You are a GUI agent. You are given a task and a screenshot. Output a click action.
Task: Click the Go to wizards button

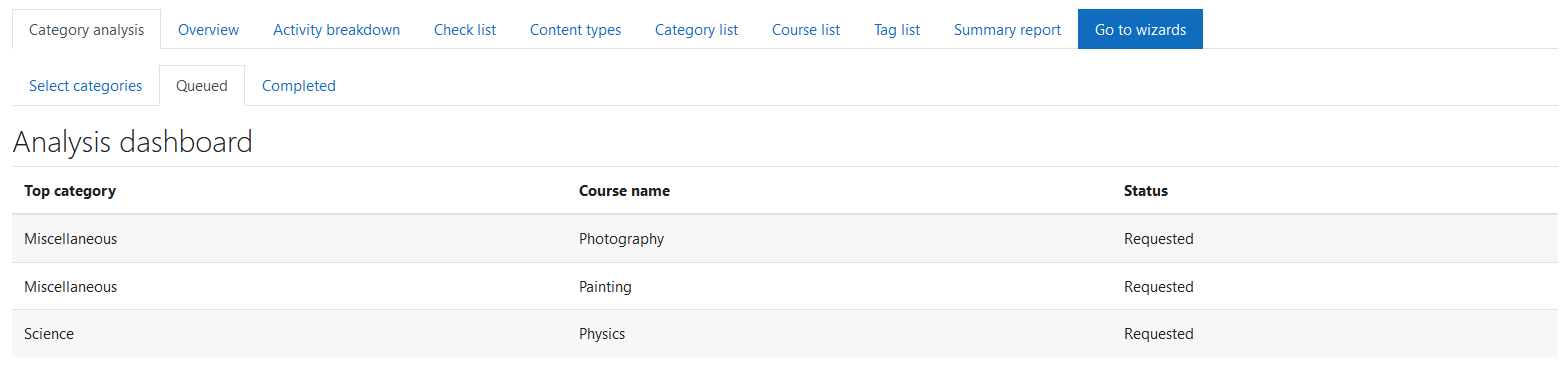1140,30
